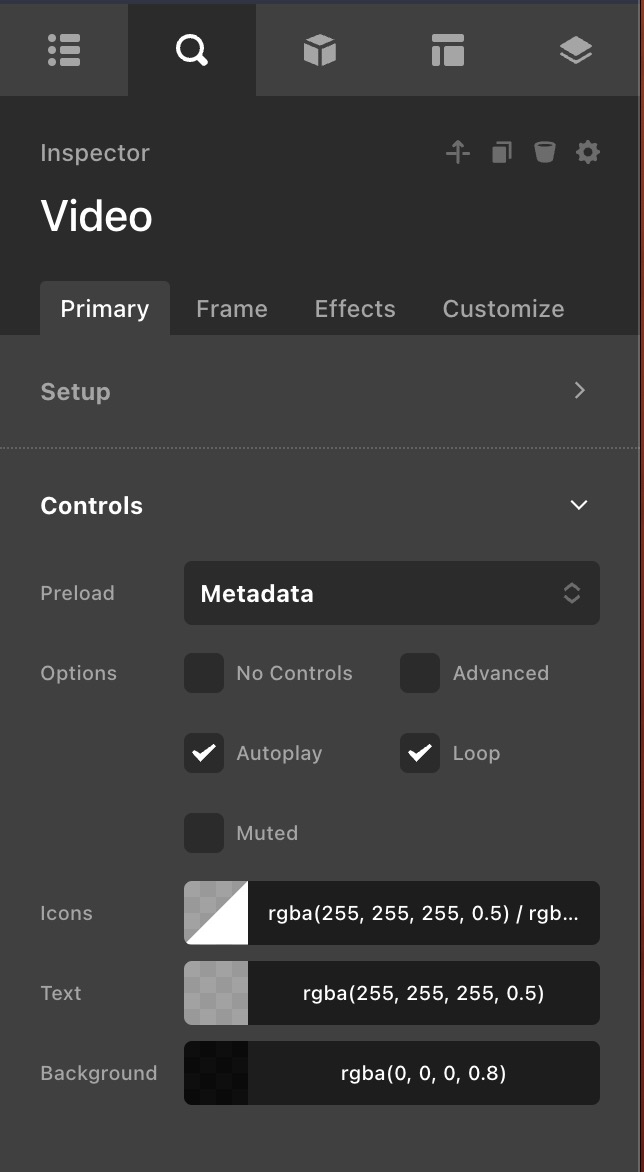Viewport: 644px width, 1172px height.
Task: Open the Layers stack icon panel
Action: coord(576,50)
